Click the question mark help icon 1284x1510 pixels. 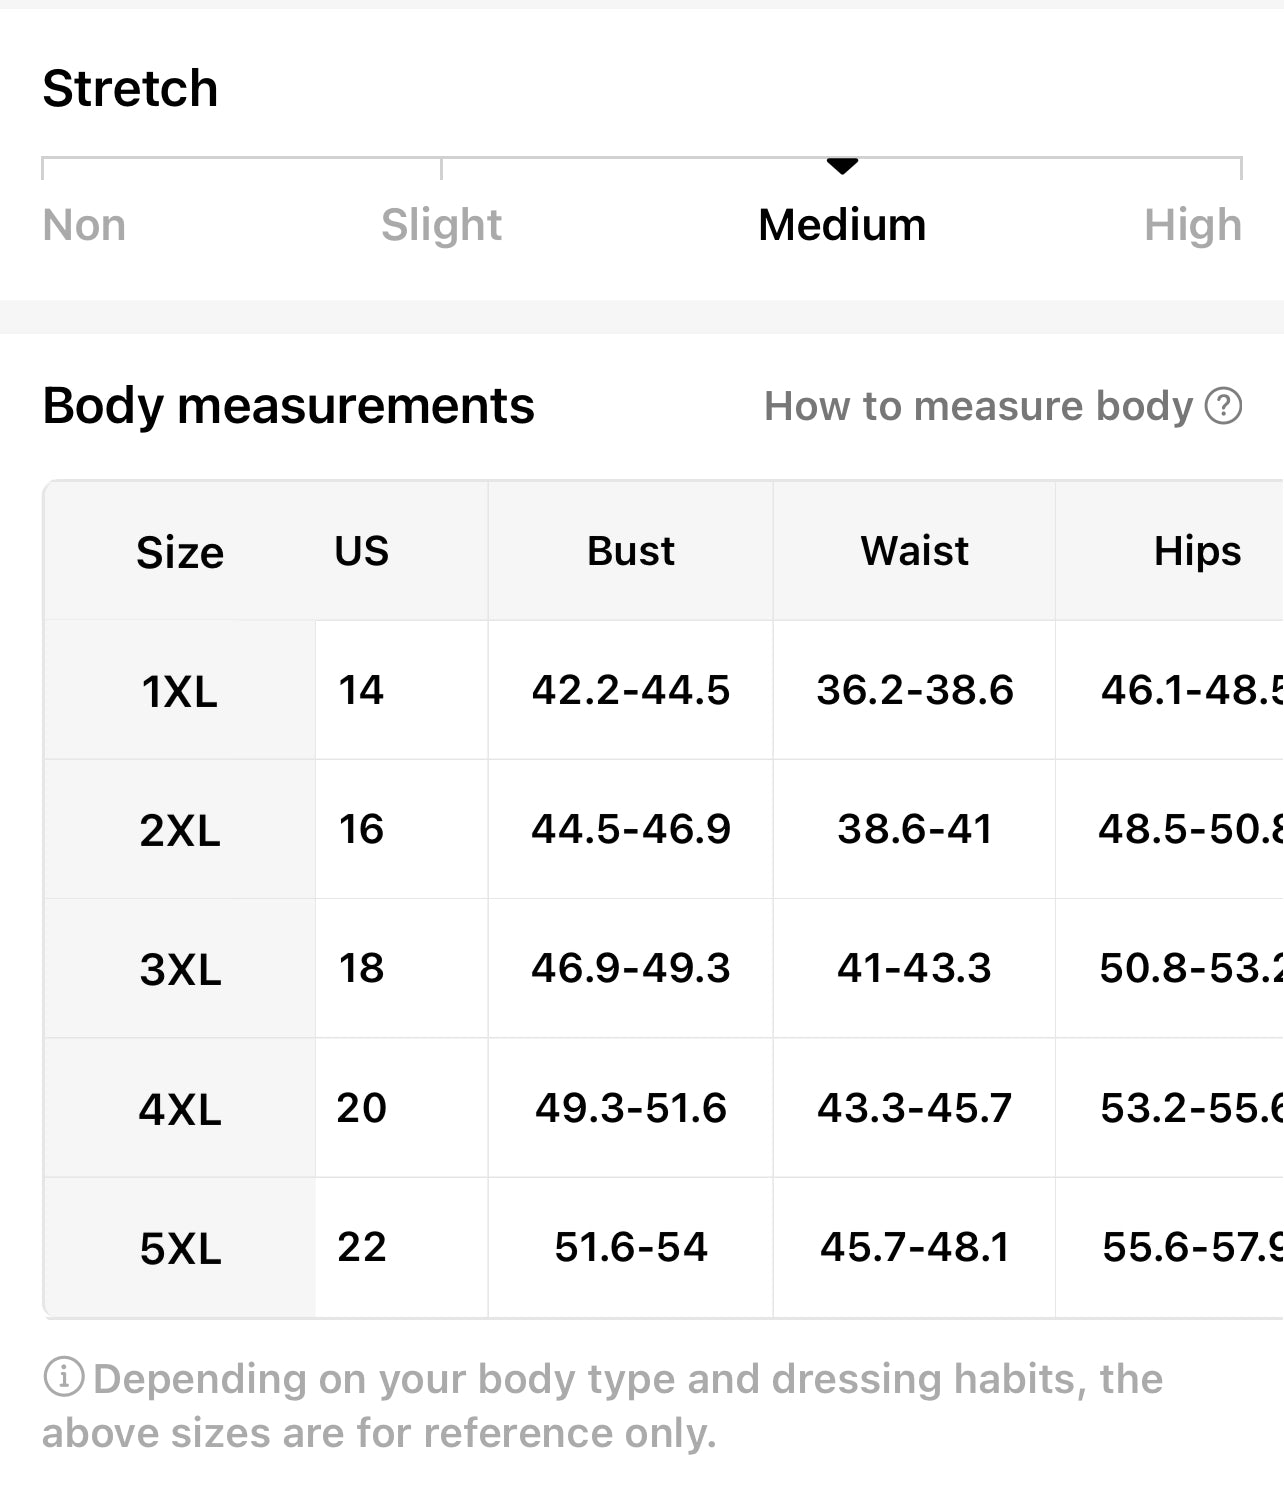pyautogui.click(x=1223, y=406)
